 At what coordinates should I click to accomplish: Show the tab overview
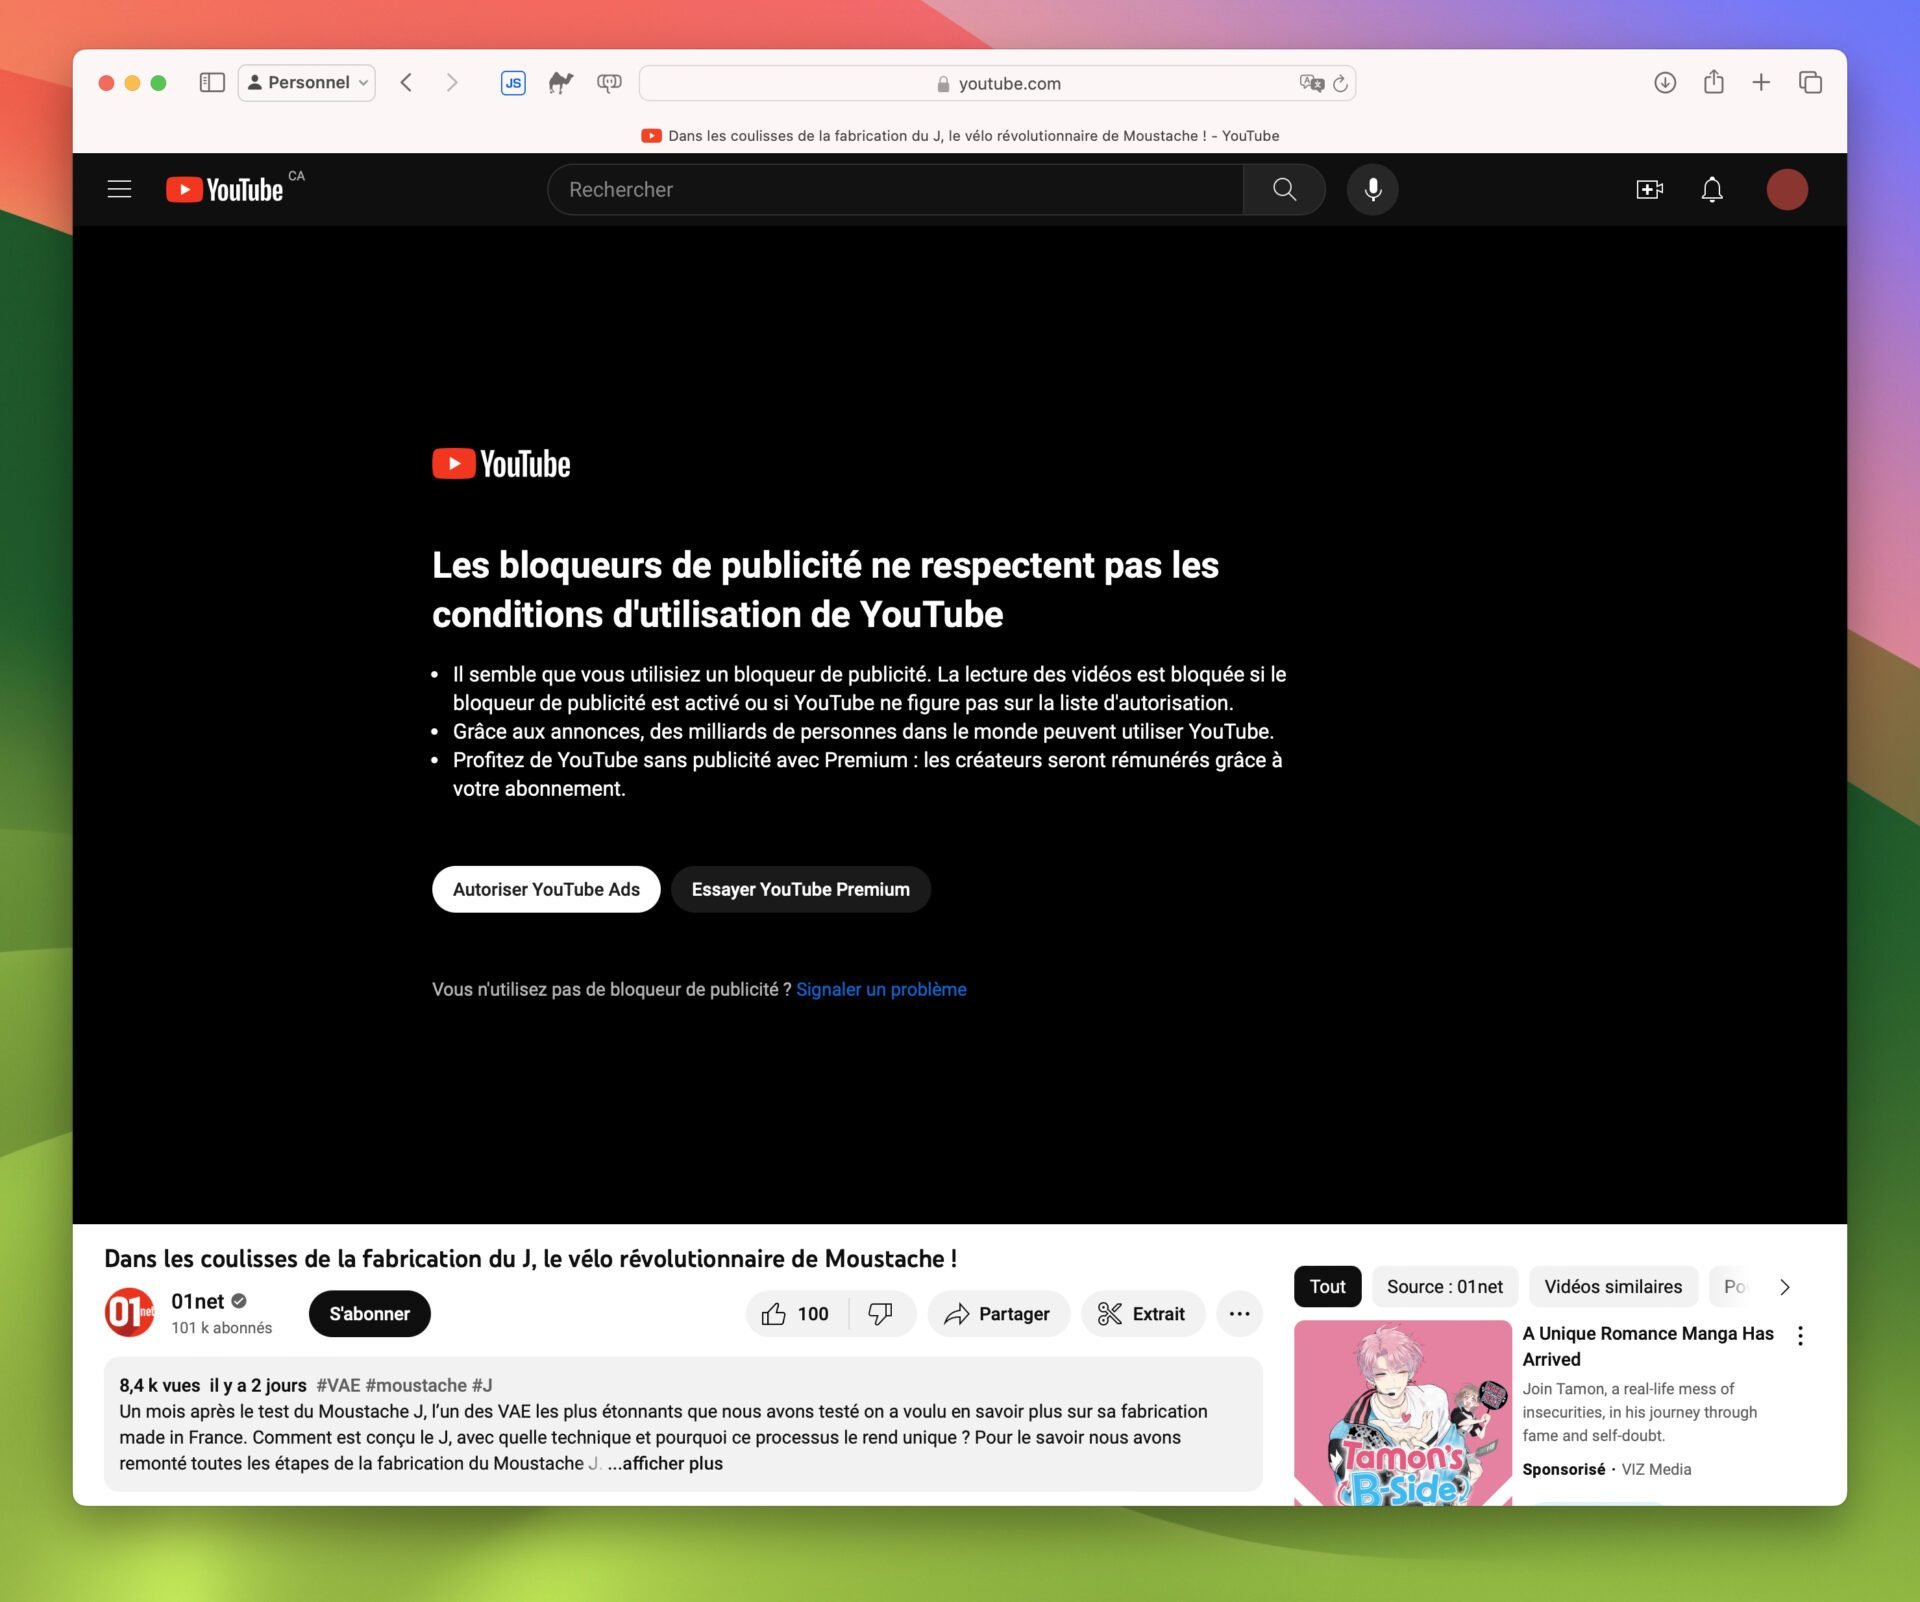click(1811, 83)
